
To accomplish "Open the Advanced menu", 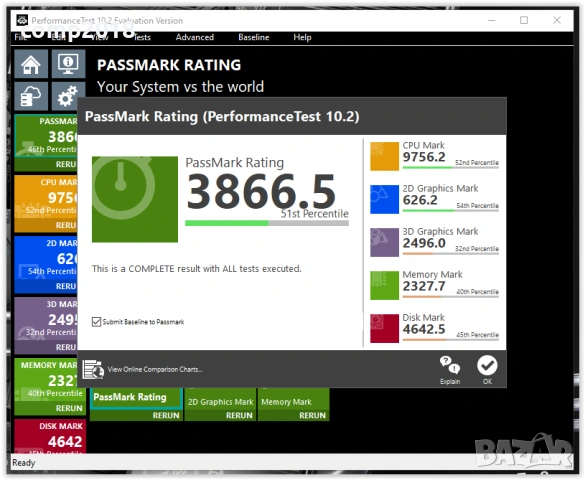I will pyautogui.click(x=195, y=37).
